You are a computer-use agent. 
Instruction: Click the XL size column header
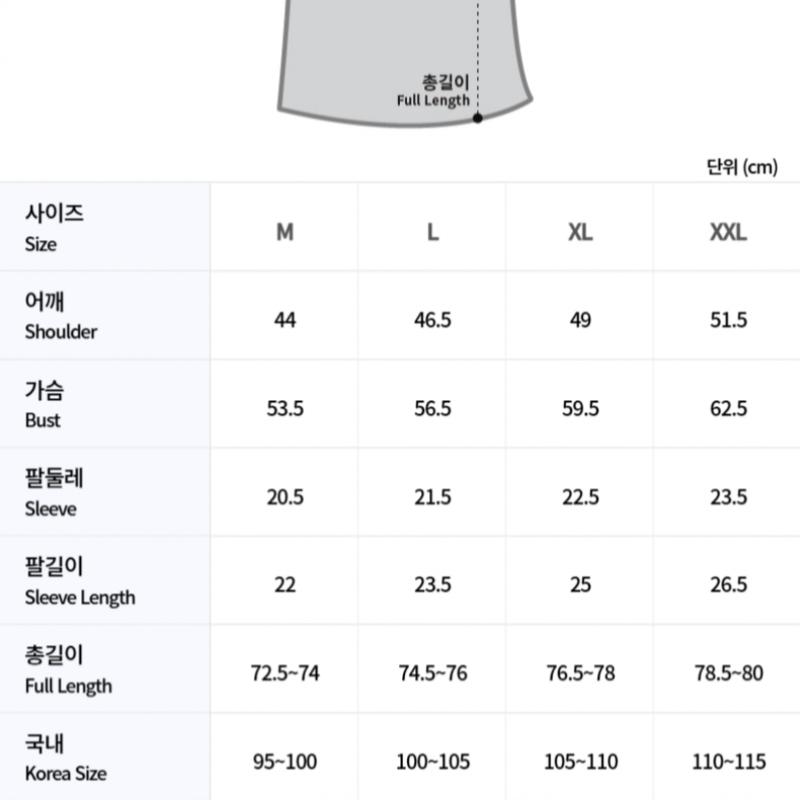tap(580, 232)
